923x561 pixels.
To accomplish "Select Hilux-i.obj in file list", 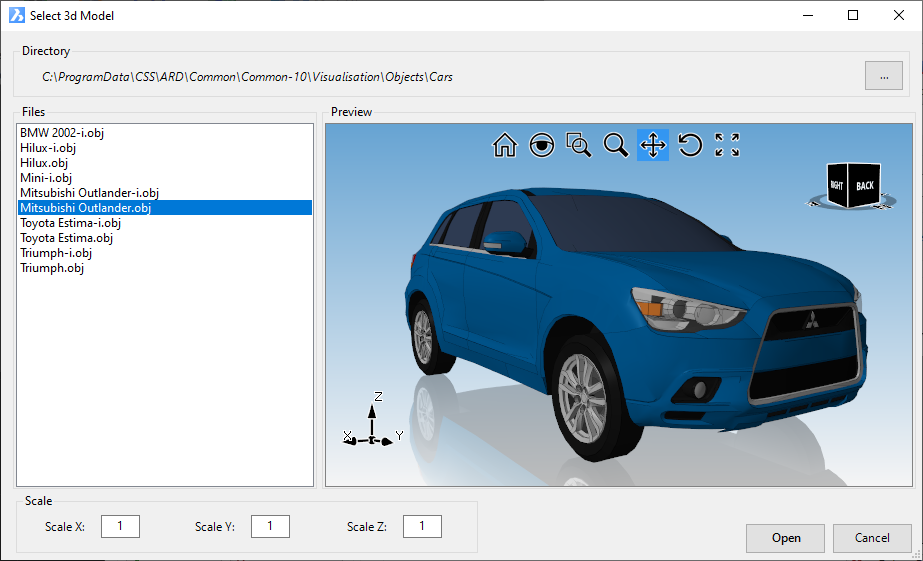I will coord(165,148).
